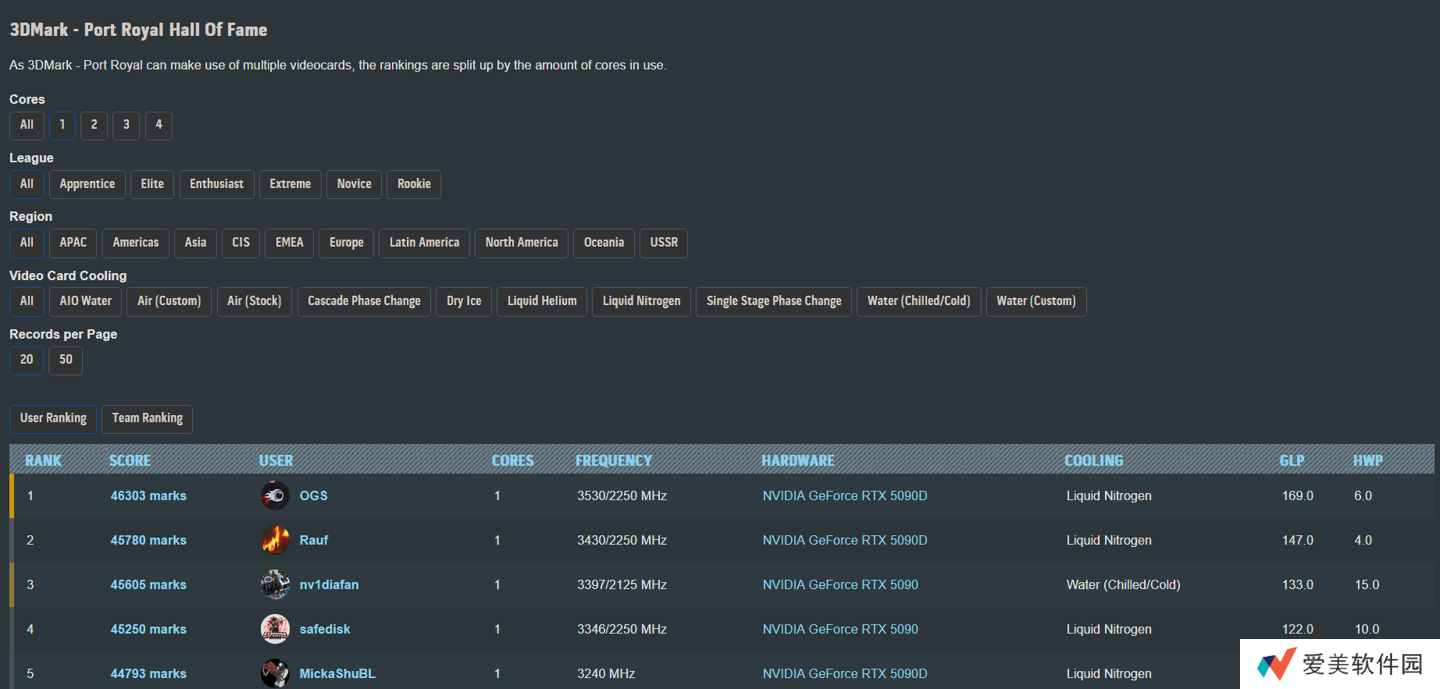Filter region by Latin America
This screenshot has width=1440, height=689.
pyautogui.click(x=424, y=243)
